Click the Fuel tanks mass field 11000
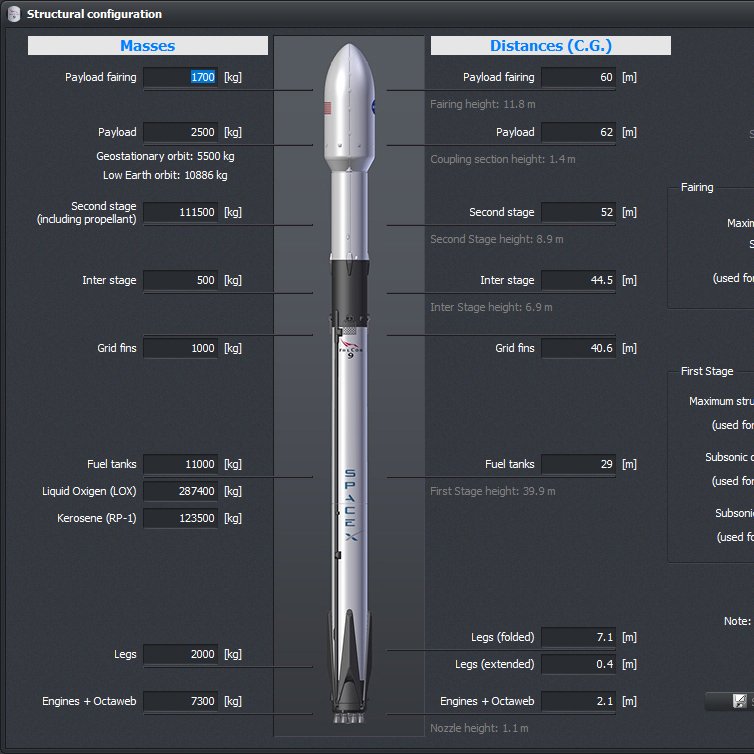 tap(181, 464)
